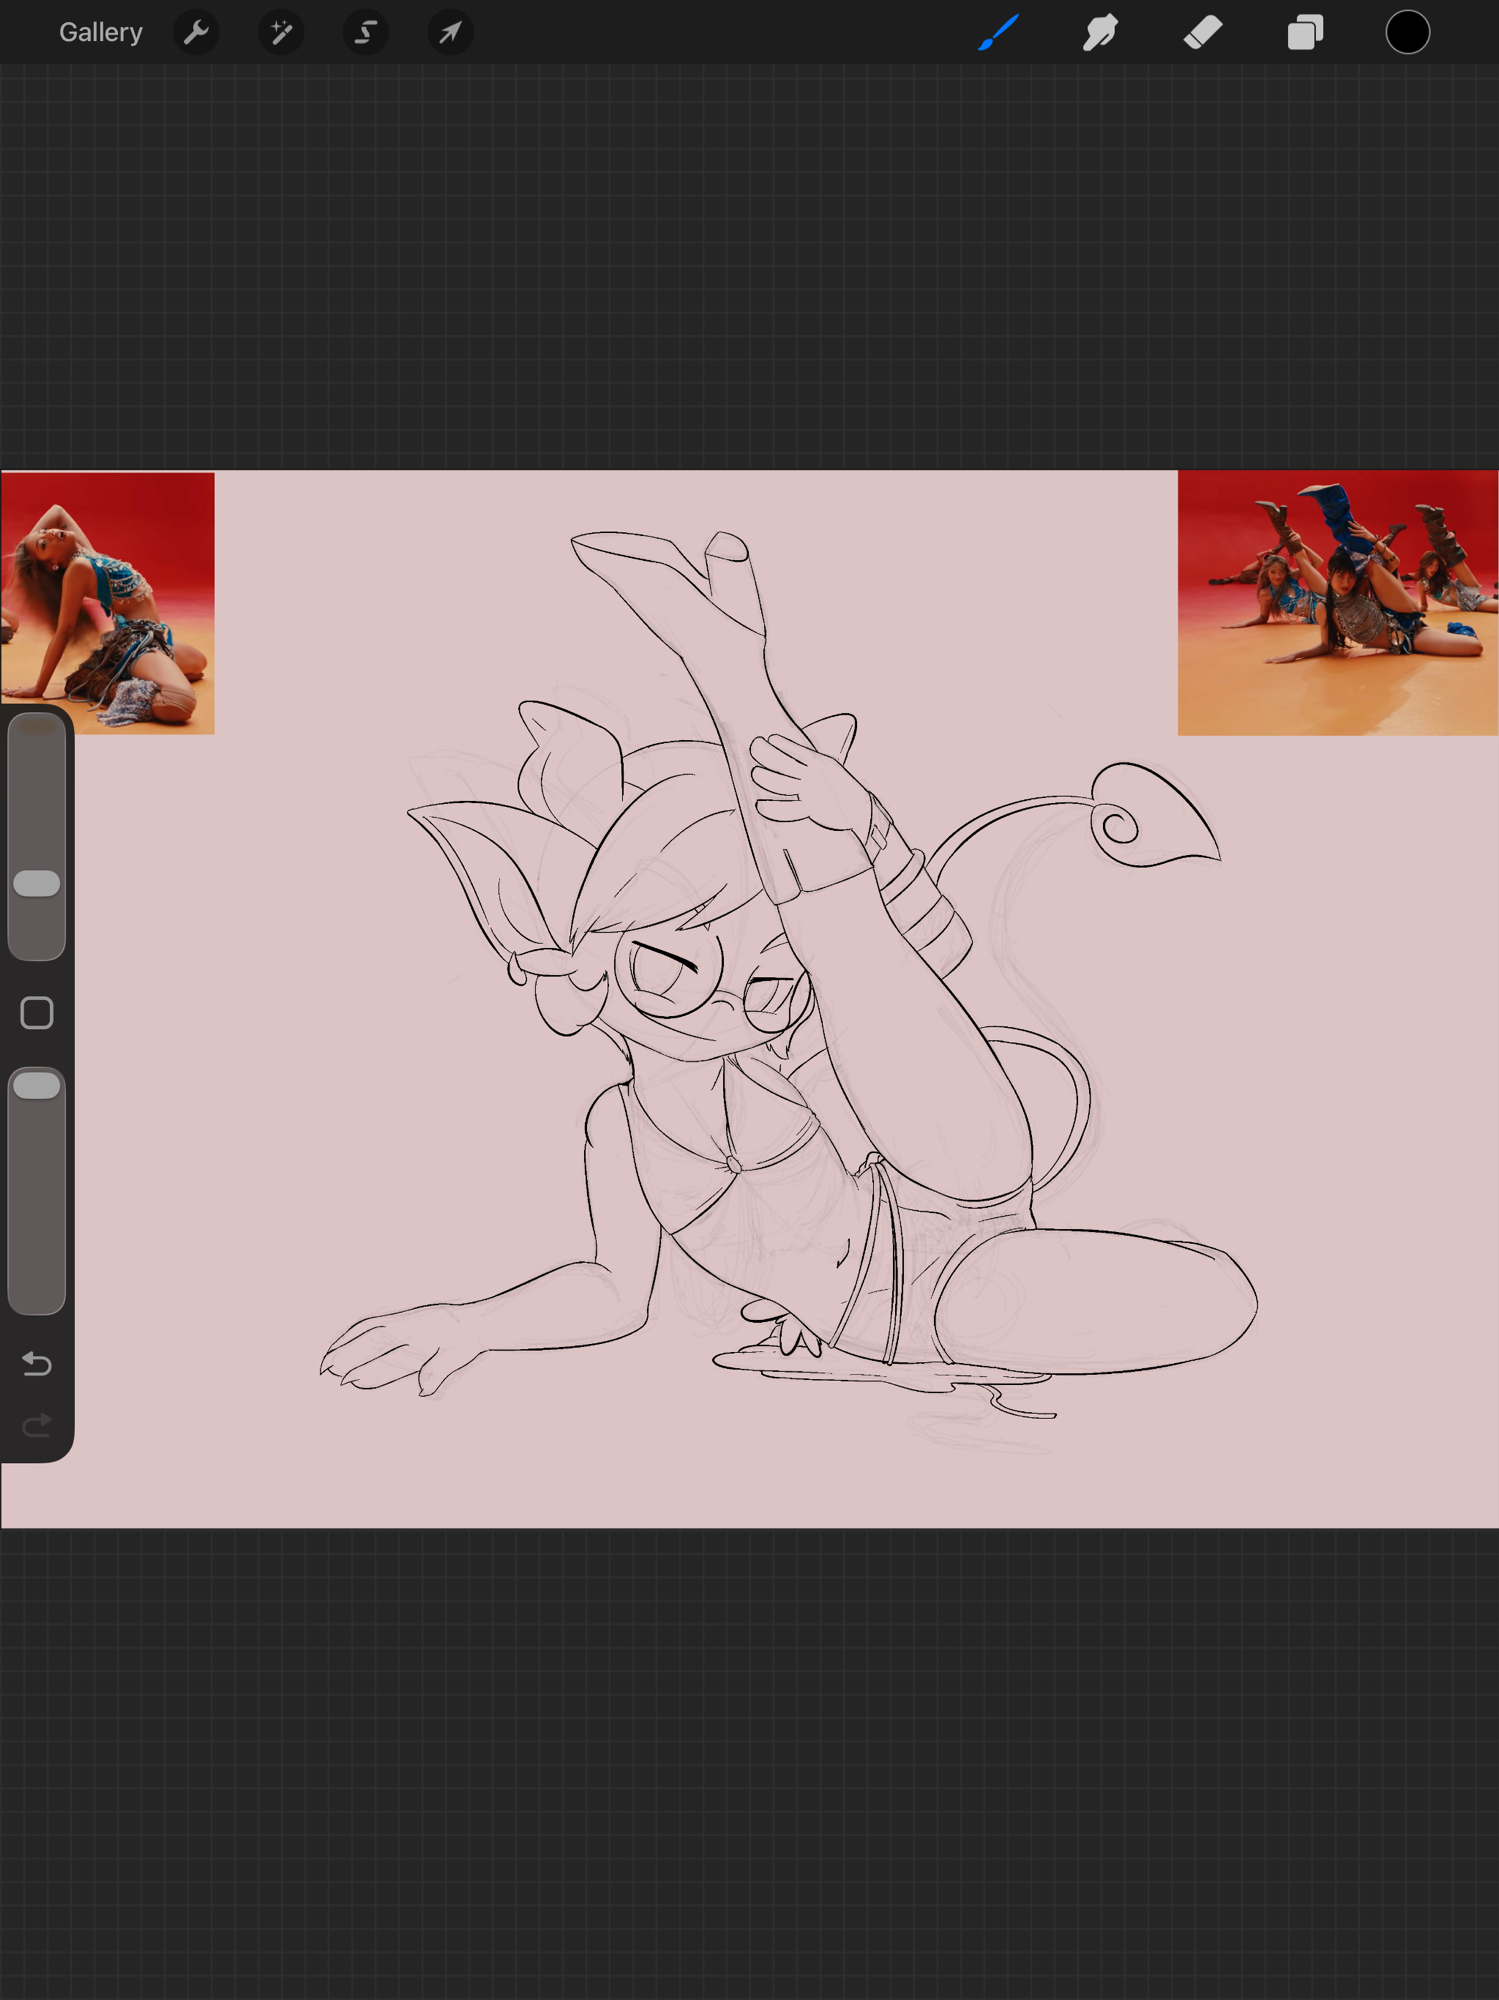1499x2000 pixels.
Task: Select the Paint brush tool
Action: click(998, 33)
